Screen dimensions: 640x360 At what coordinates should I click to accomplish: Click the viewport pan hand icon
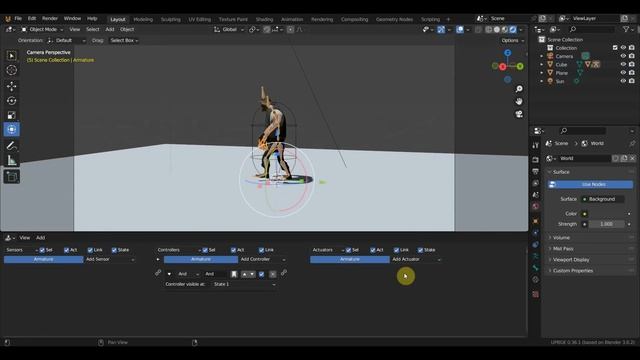point(519,101)
